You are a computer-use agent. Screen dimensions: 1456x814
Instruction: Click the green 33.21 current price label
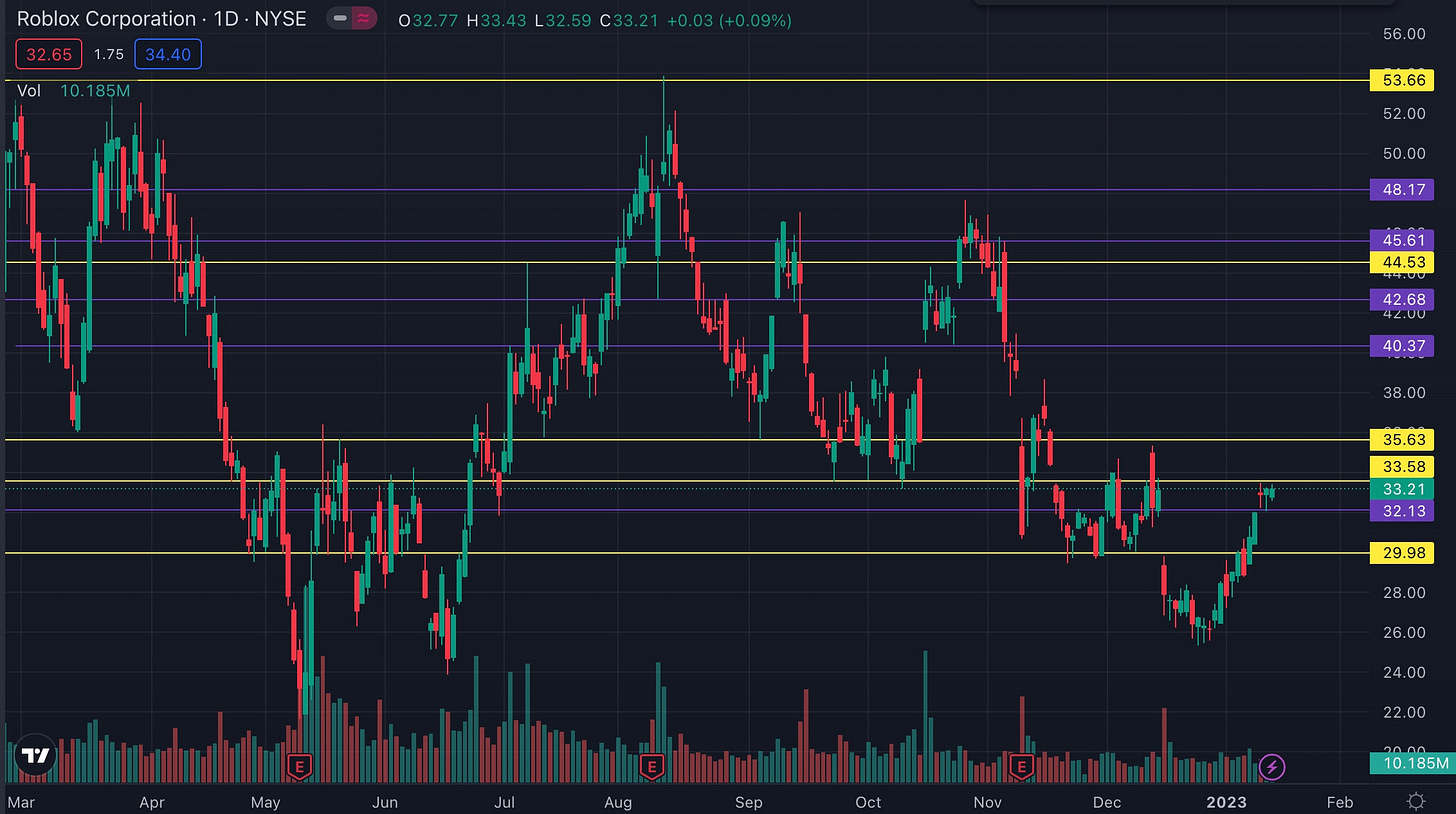point(1400,489)
